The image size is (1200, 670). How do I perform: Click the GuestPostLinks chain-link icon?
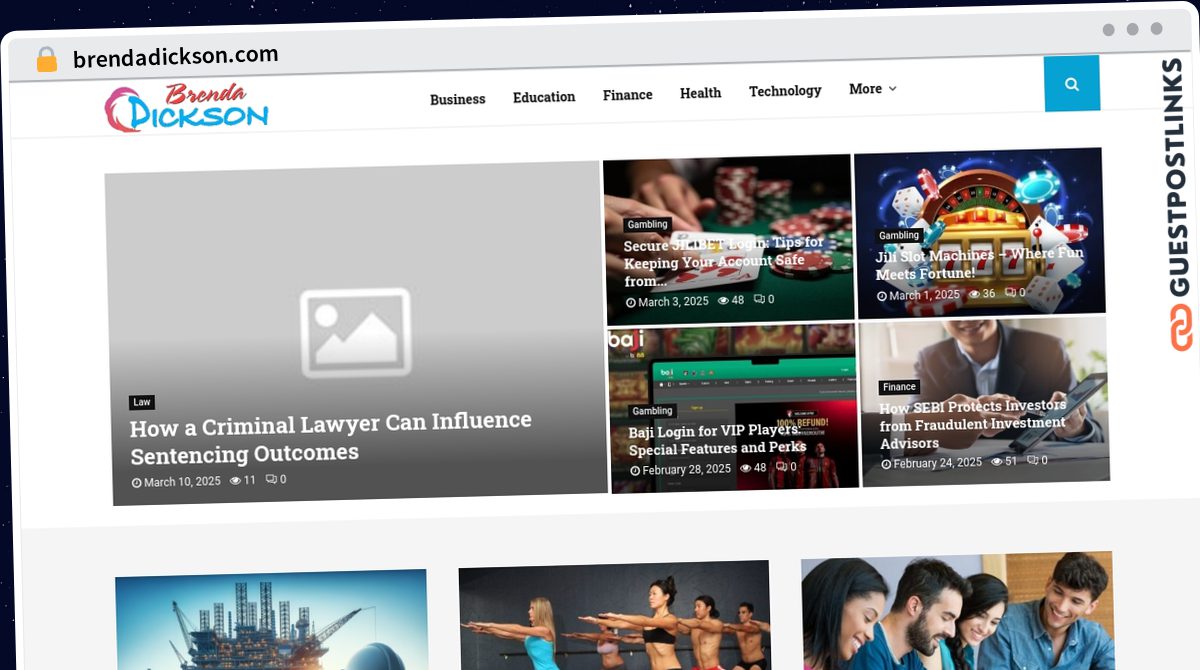coord(1182,328)
